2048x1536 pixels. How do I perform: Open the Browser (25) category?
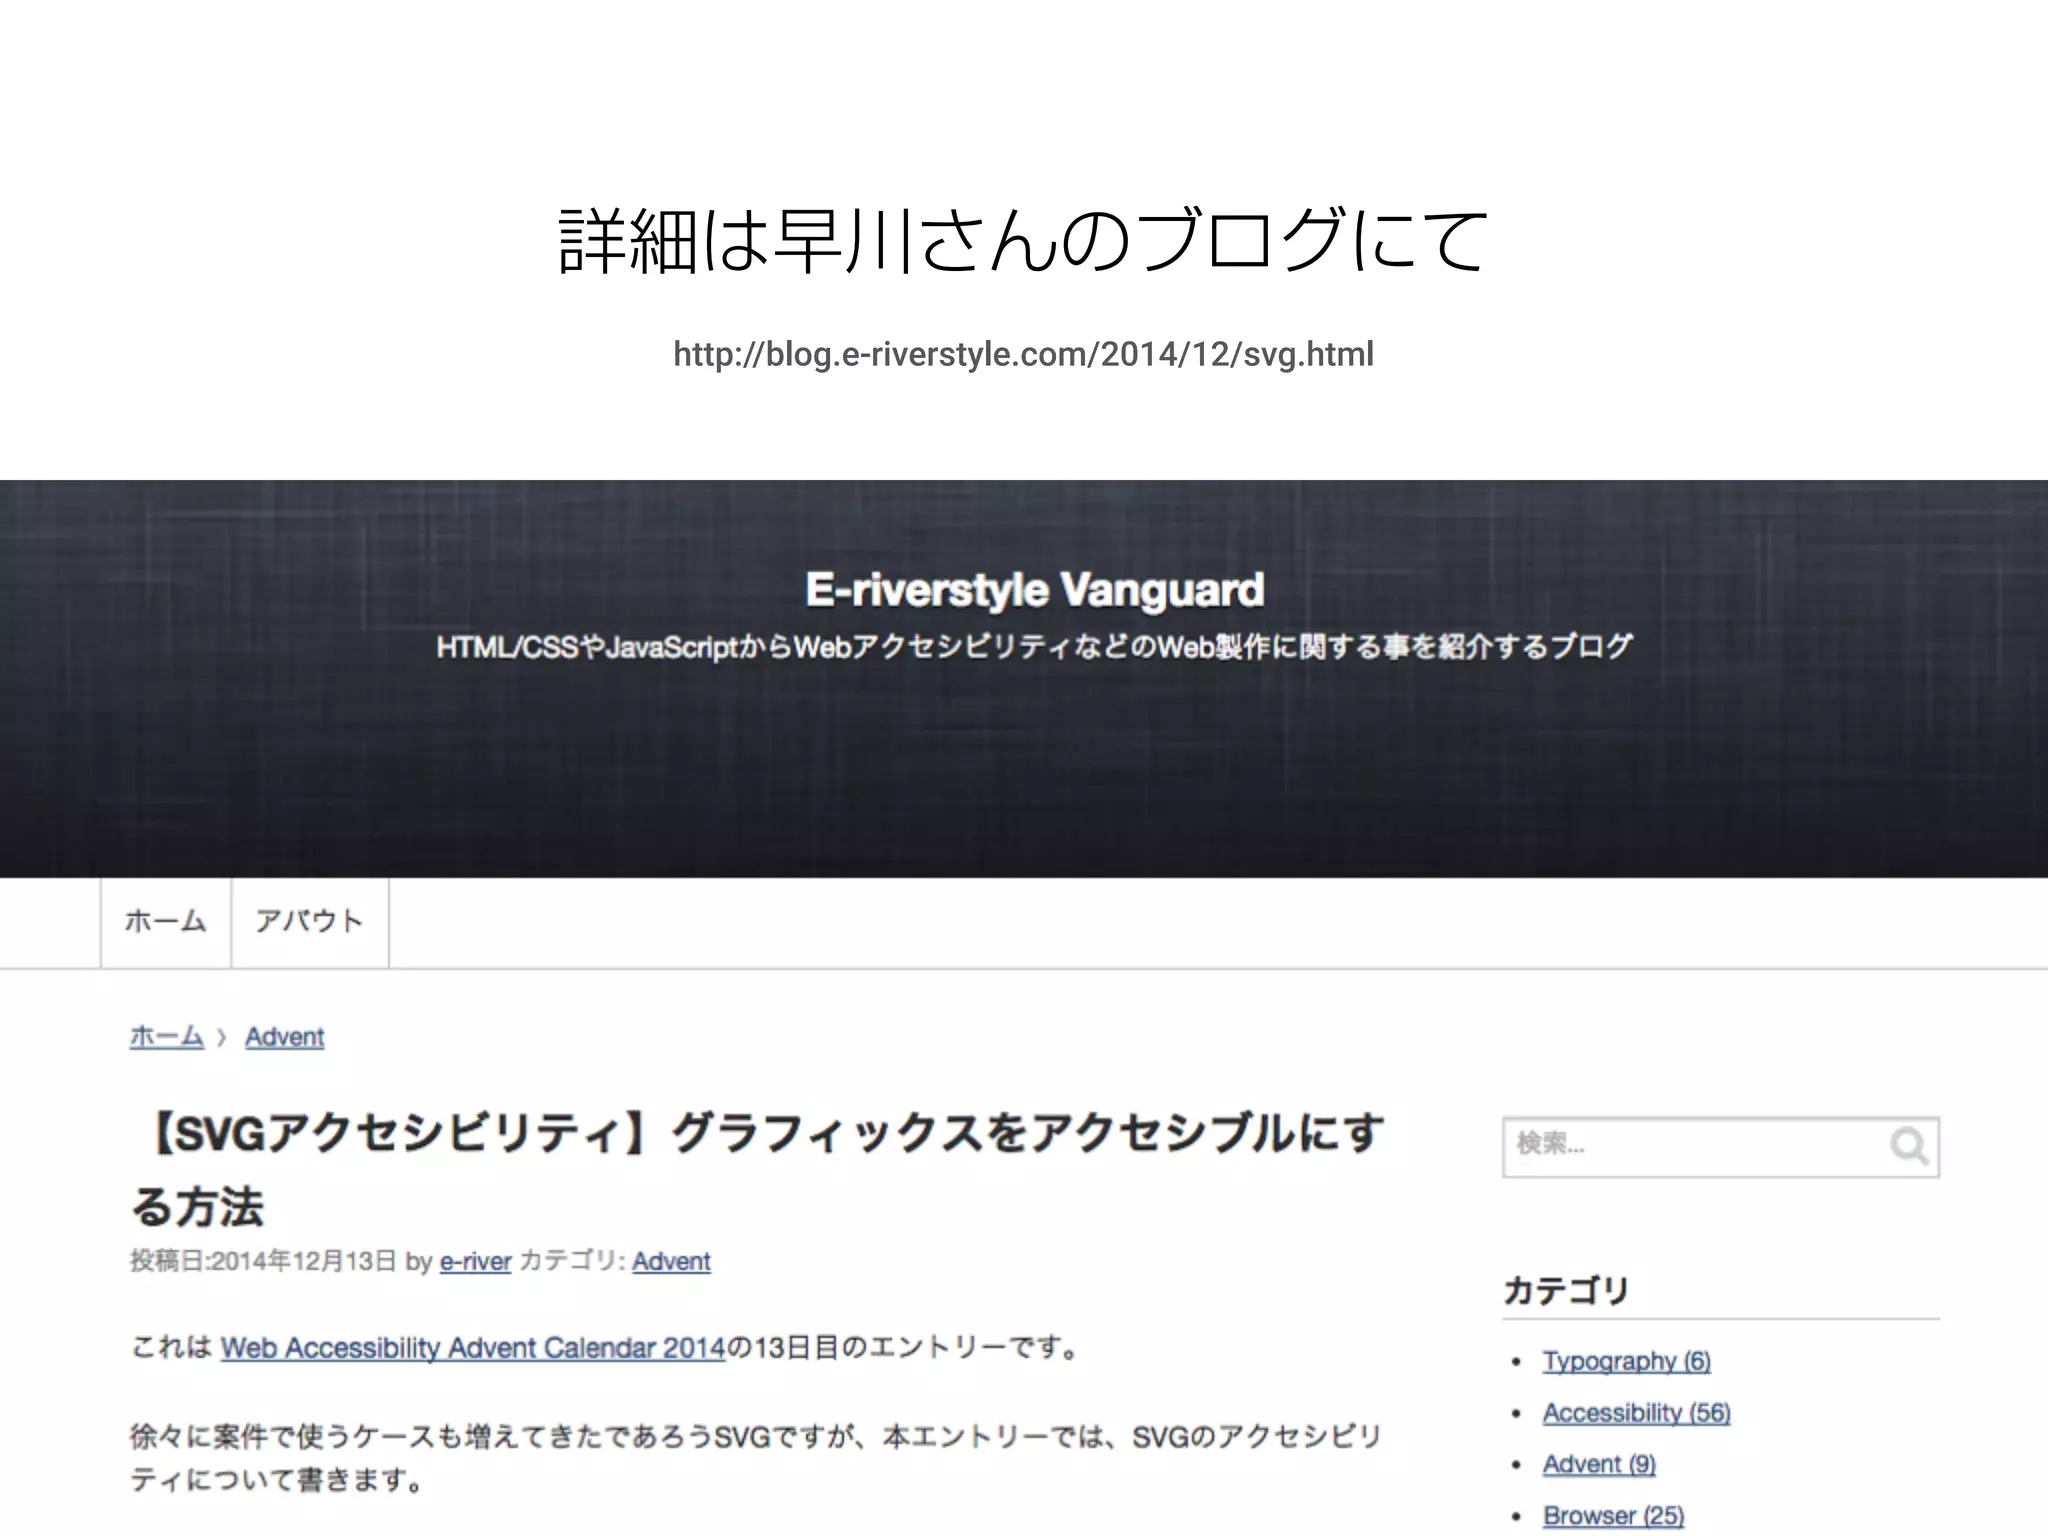click(1613, 1516)
